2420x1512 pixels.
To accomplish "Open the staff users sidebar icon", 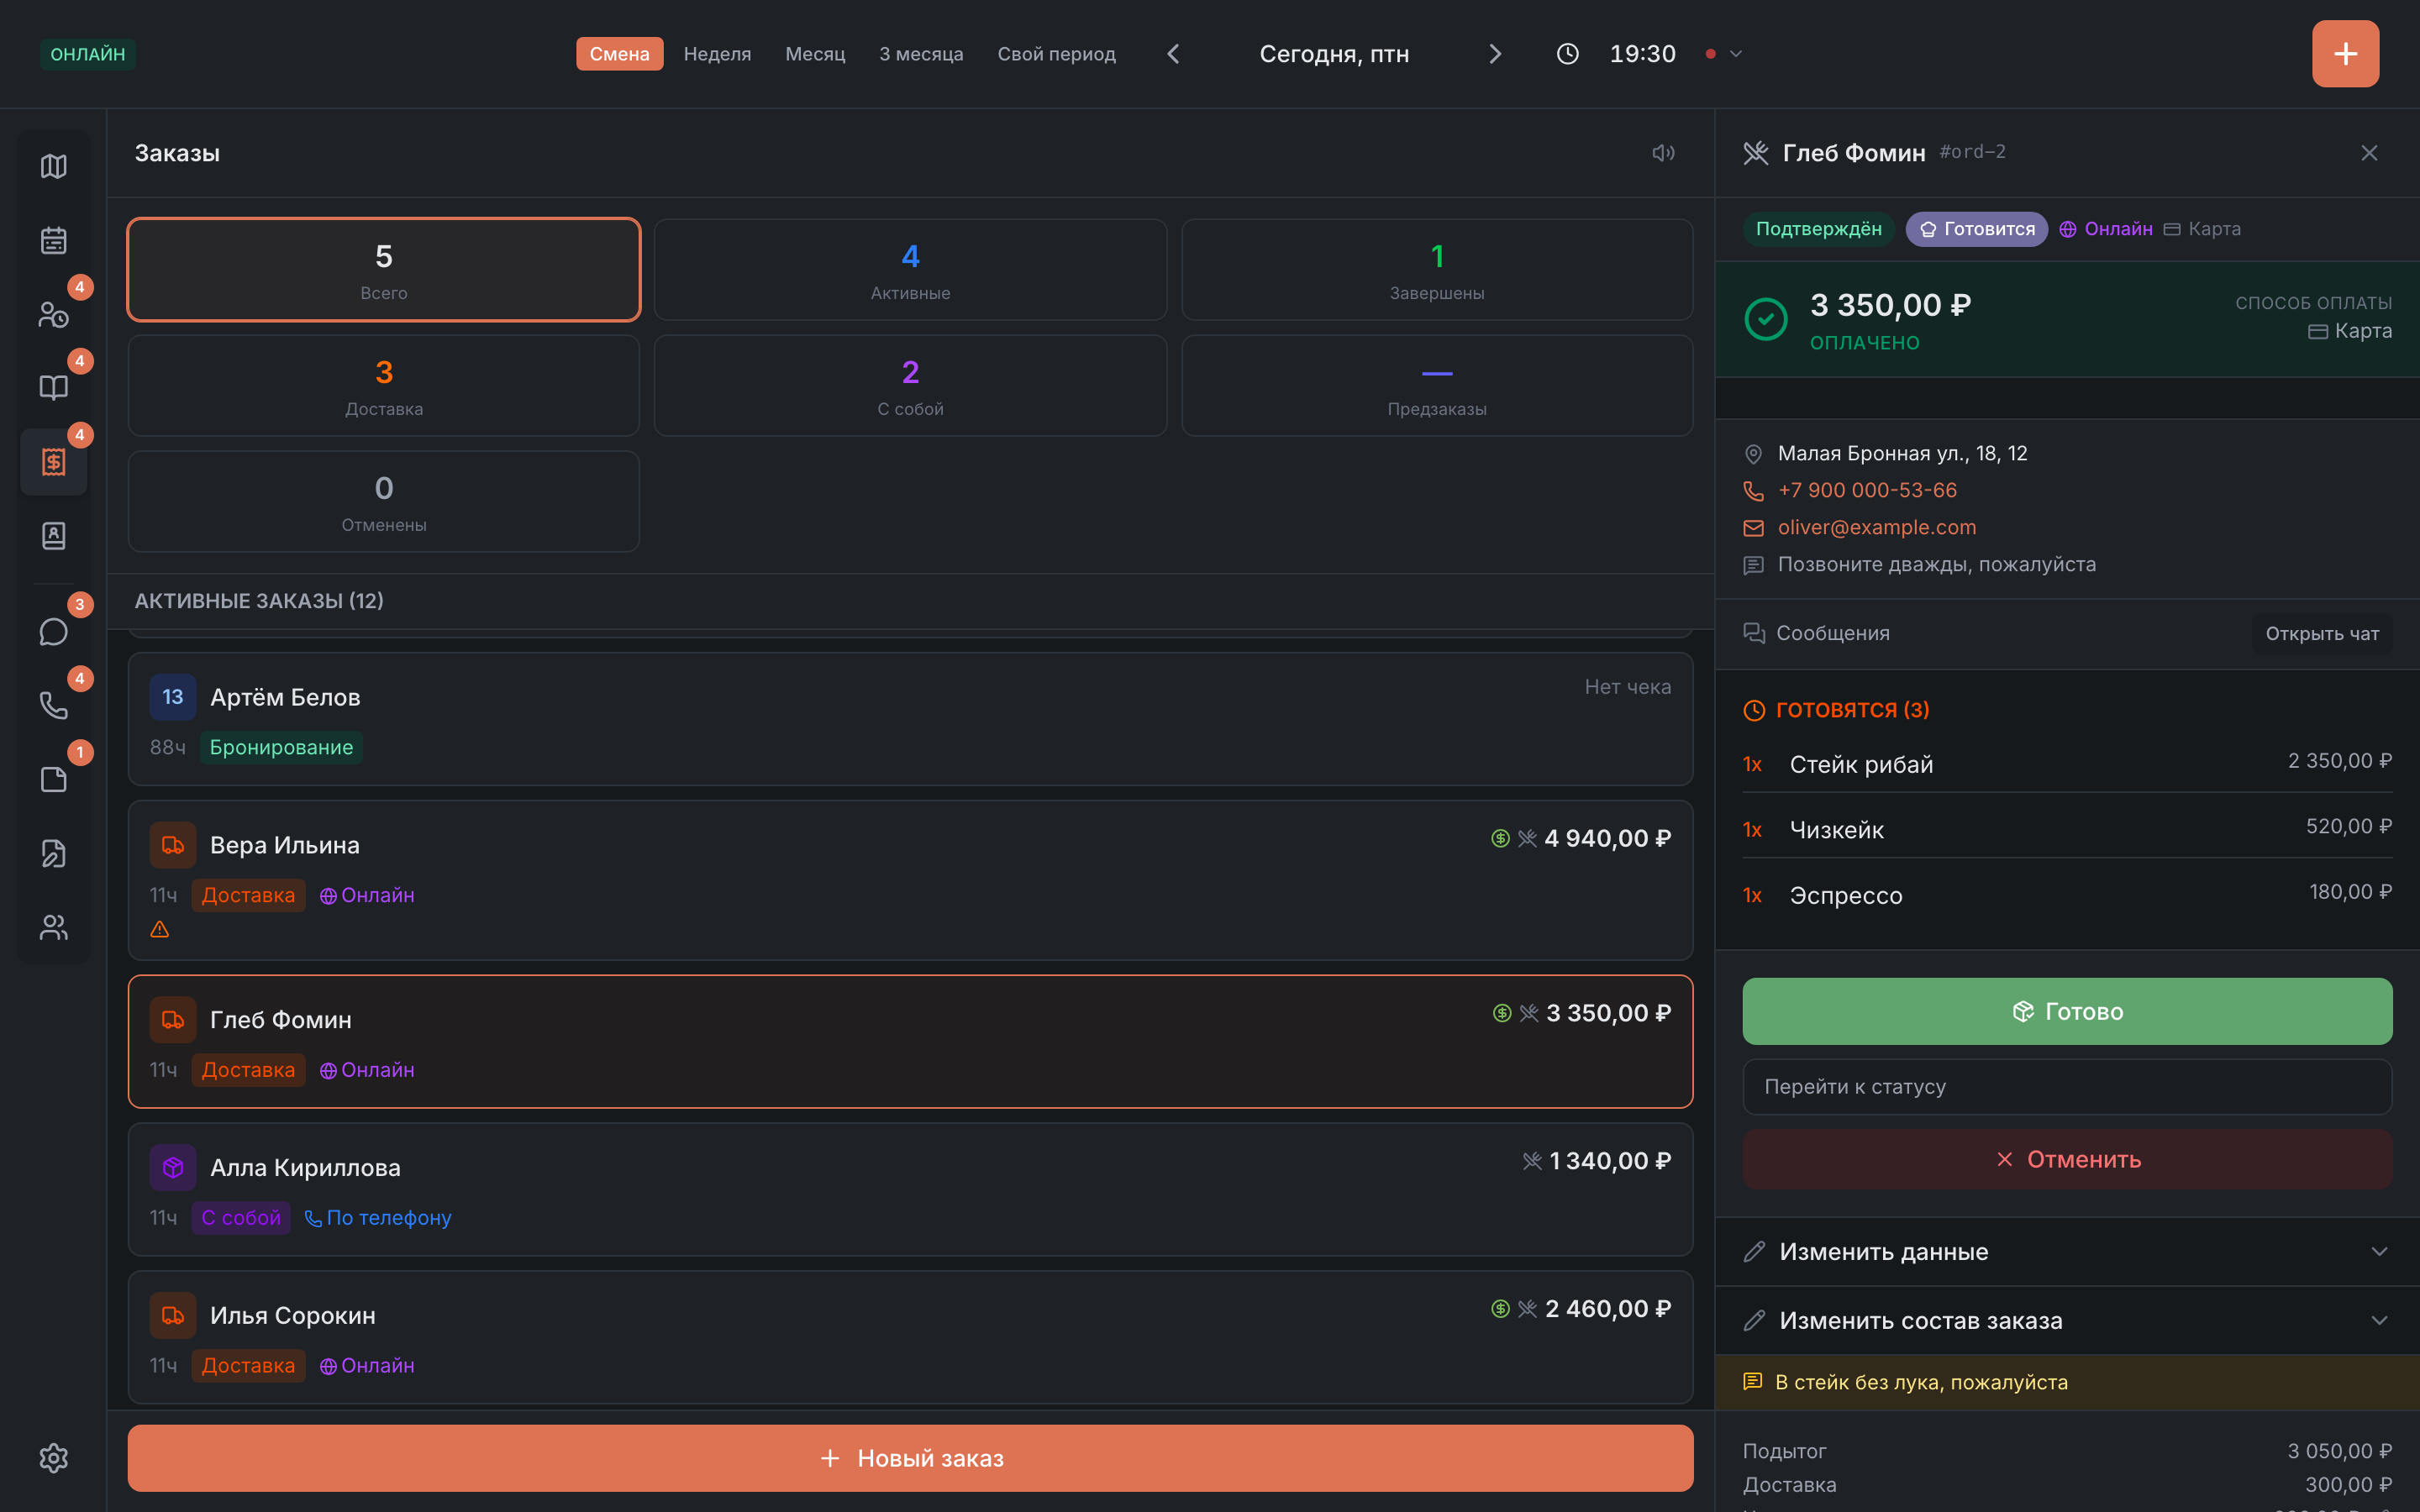I will (x=54, y=928).
